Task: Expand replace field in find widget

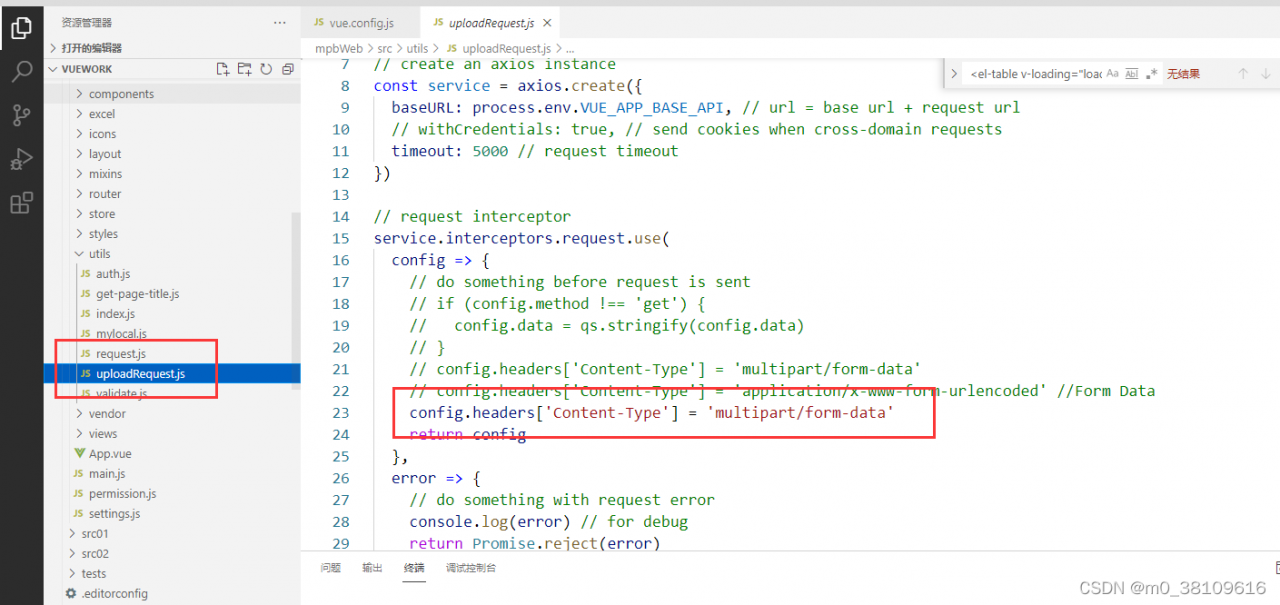Action: click(x=955, y=73)
